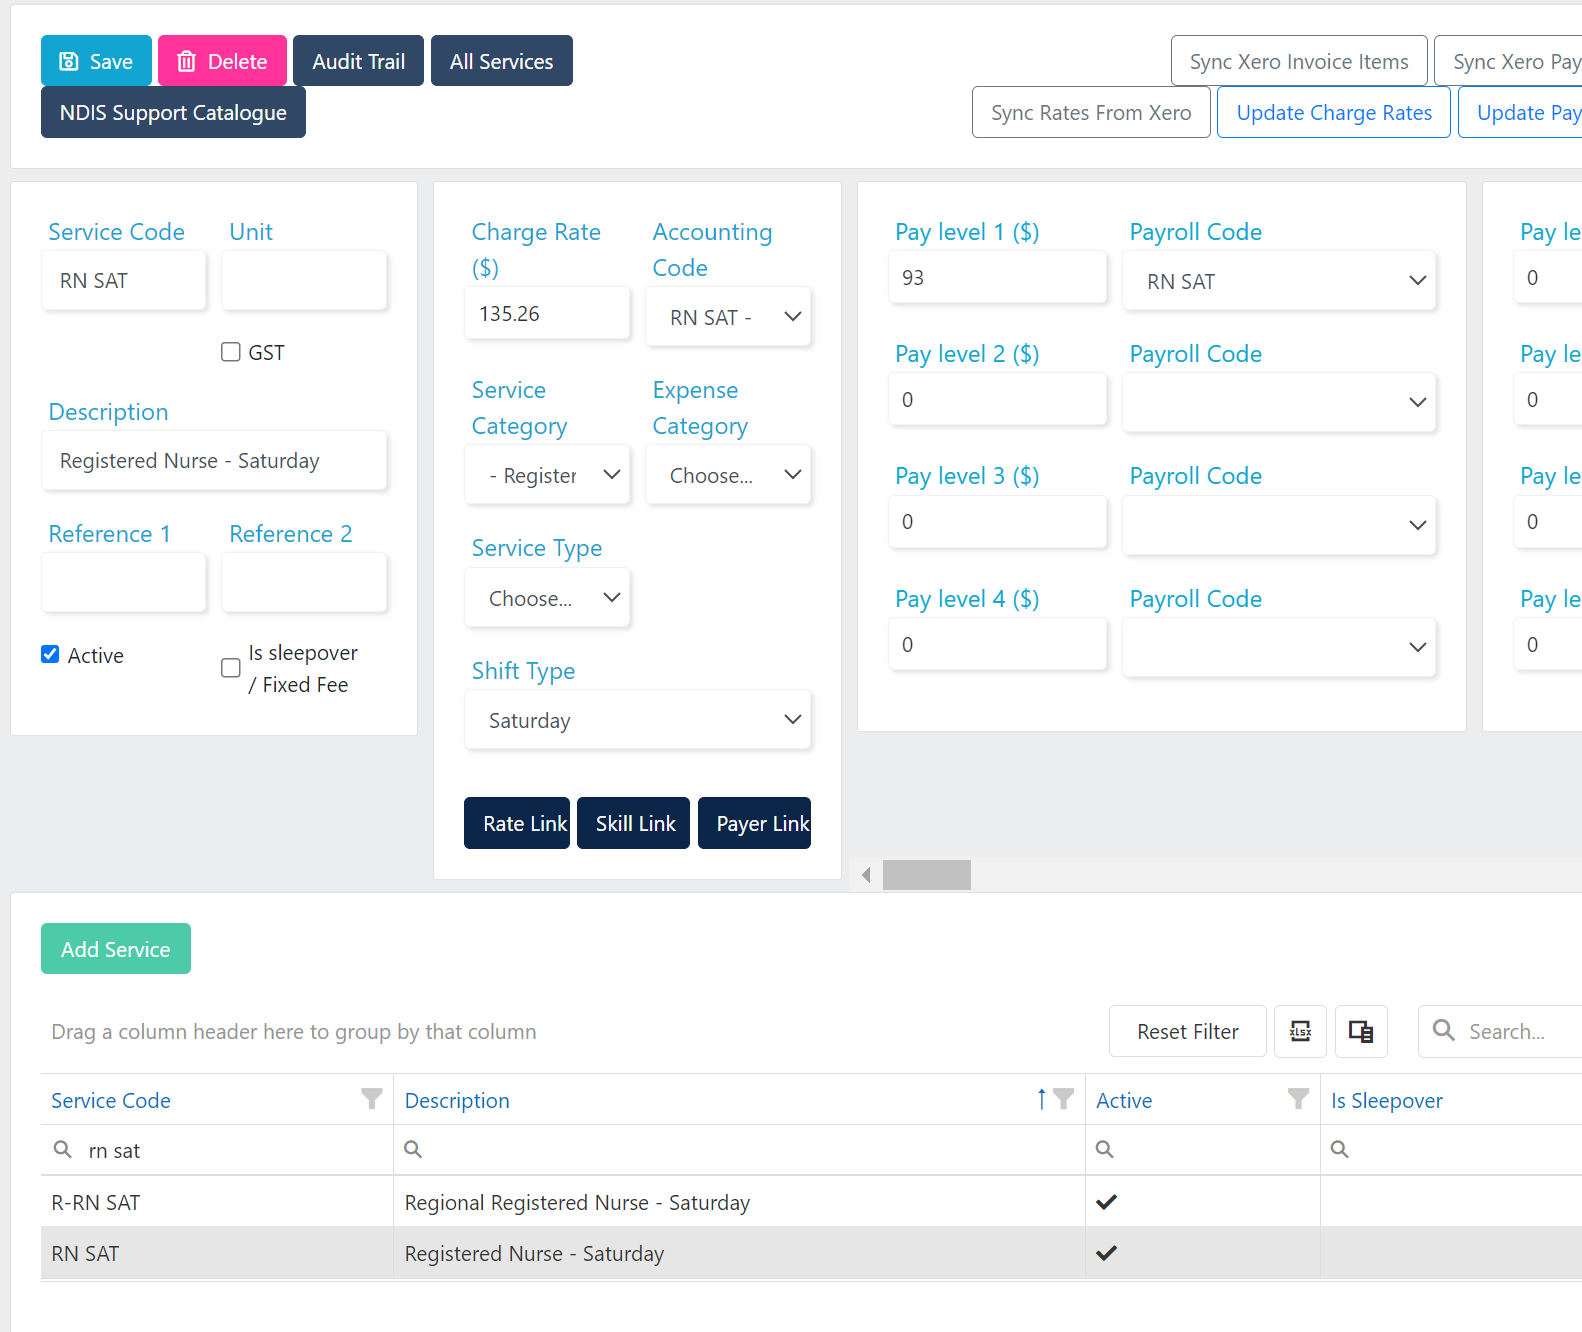This screenshot has height=1332, width=1582.
Task: Click the Reference 2 input
Action: pos(304,583)
